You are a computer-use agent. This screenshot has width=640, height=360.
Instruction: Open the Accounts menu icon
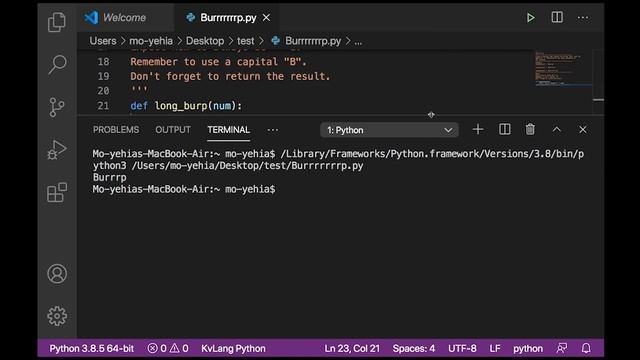point(57,273)
